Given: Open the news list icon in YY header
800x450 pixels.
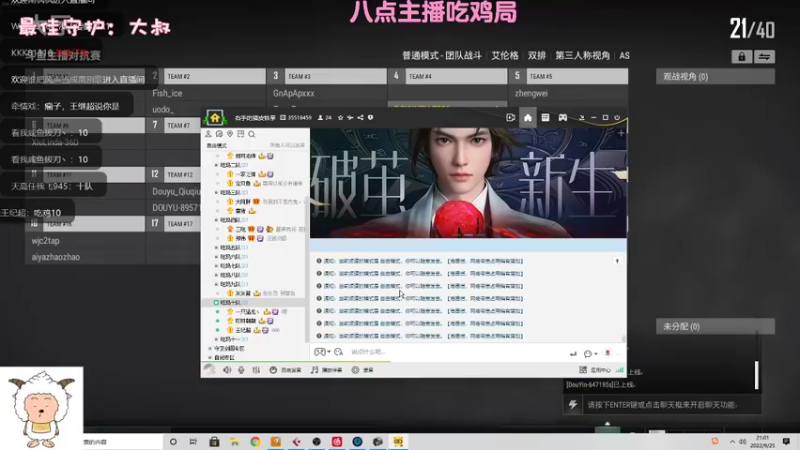Looking at the screenshot, I should pos(545,117).
